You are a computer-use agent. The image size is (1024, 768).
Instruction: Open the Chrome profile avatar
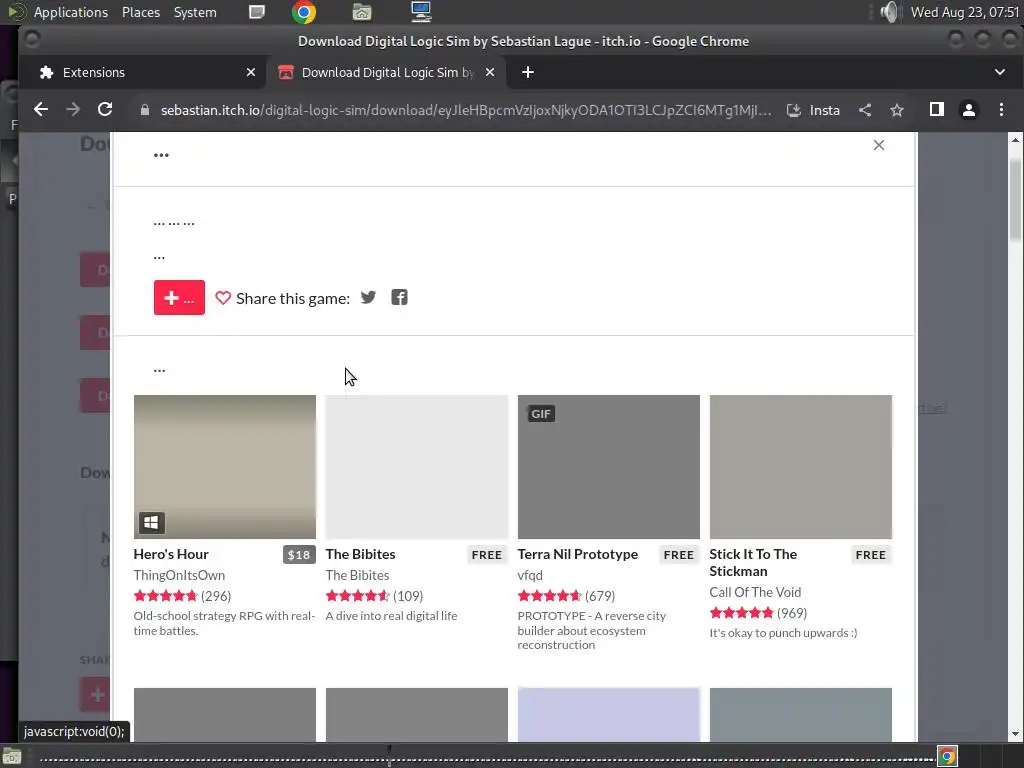968,110
